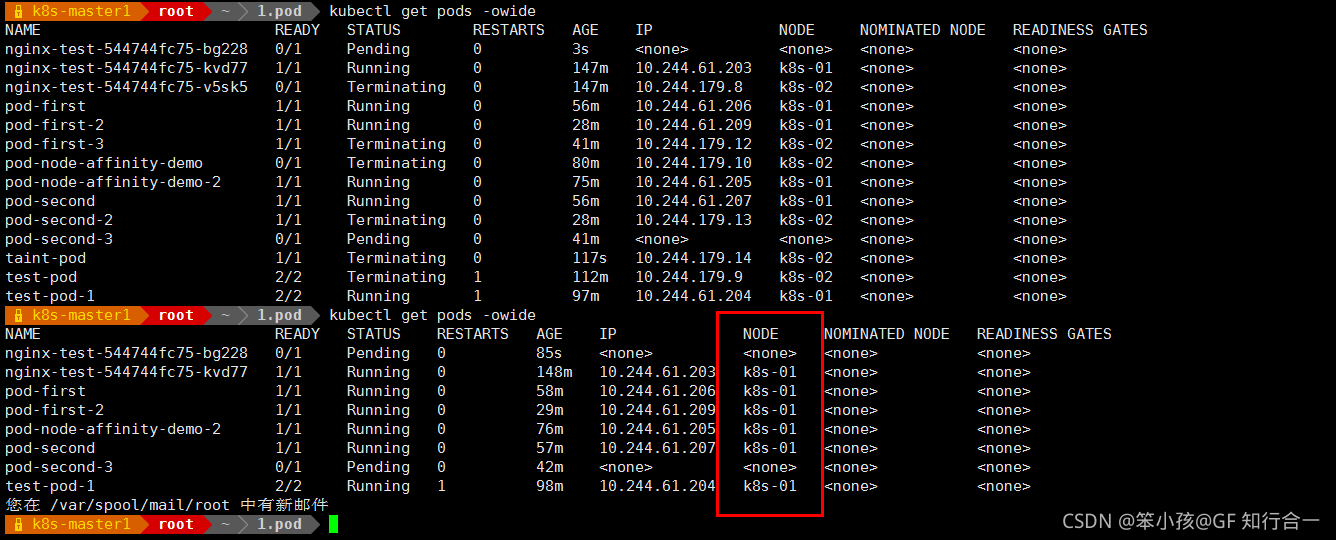This screenshot has height=540, width=1336.
Task: Select restart count 1 in the 98m row
Action: coord(441,486)
